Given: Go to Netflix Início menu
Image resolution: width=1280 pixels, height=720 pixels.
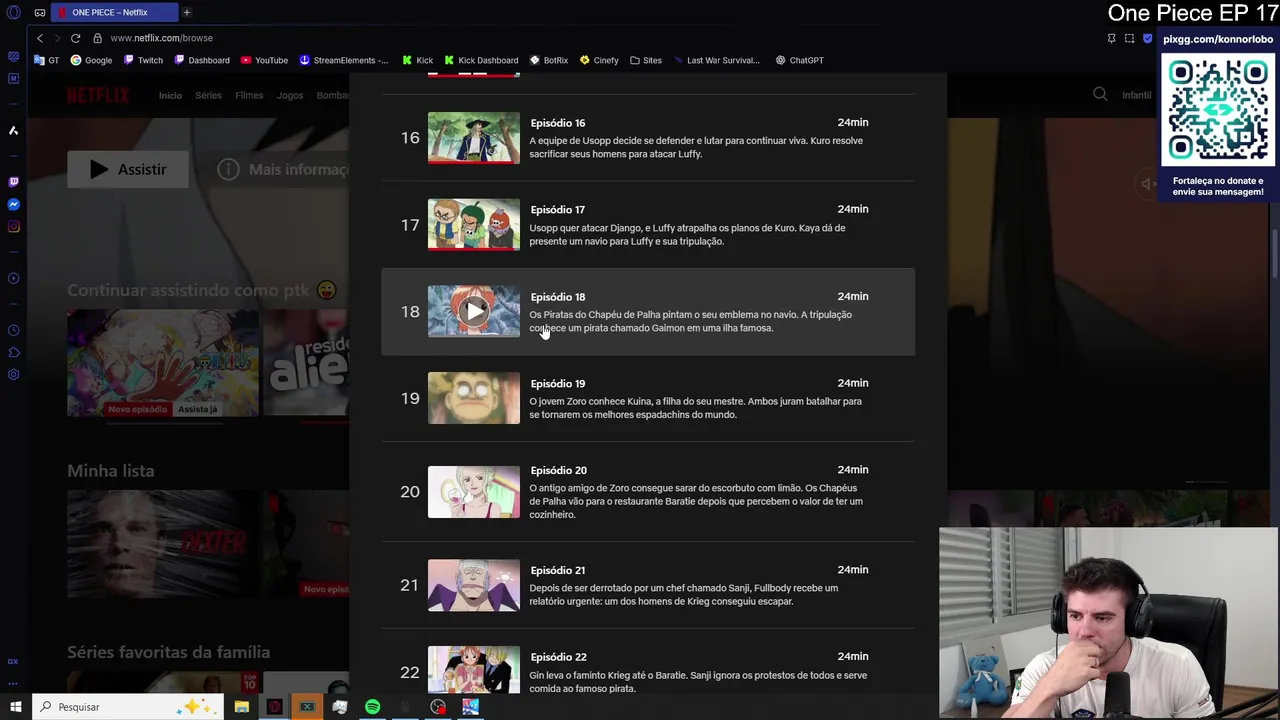Looking at the screenshot, I should tap(170, 95).
